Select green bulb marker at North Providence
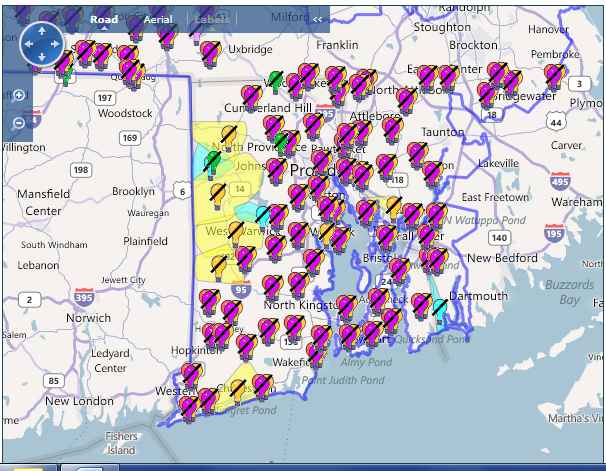This screenshot has height=471, width=606. click(x=282, y=142)
